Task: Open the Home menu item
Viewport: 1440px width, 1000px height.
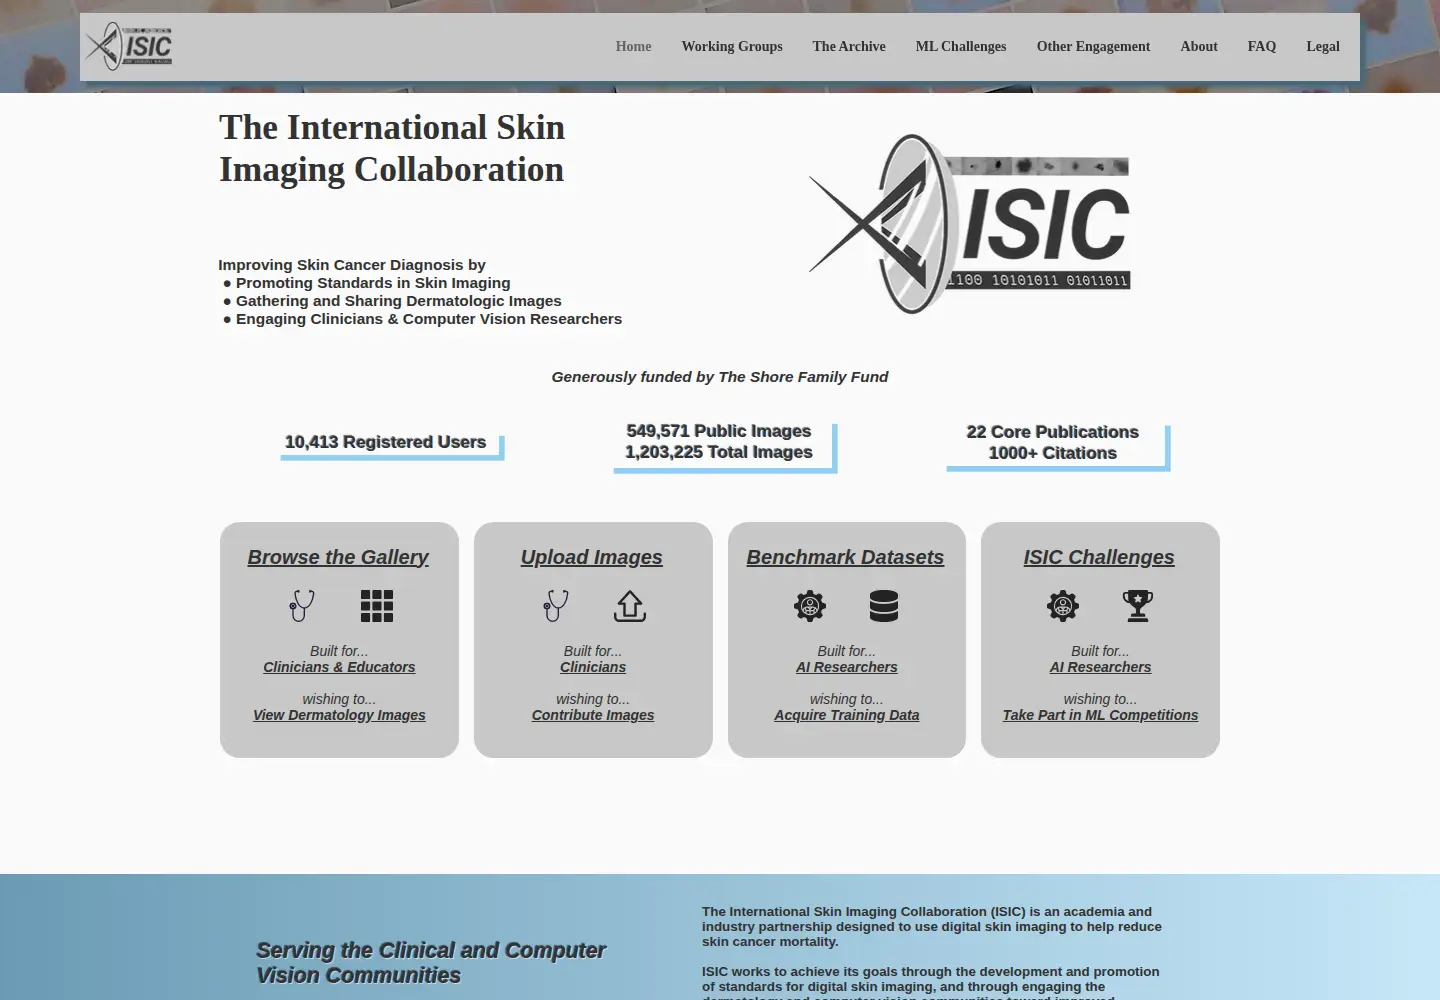Action: click(633, 46)
